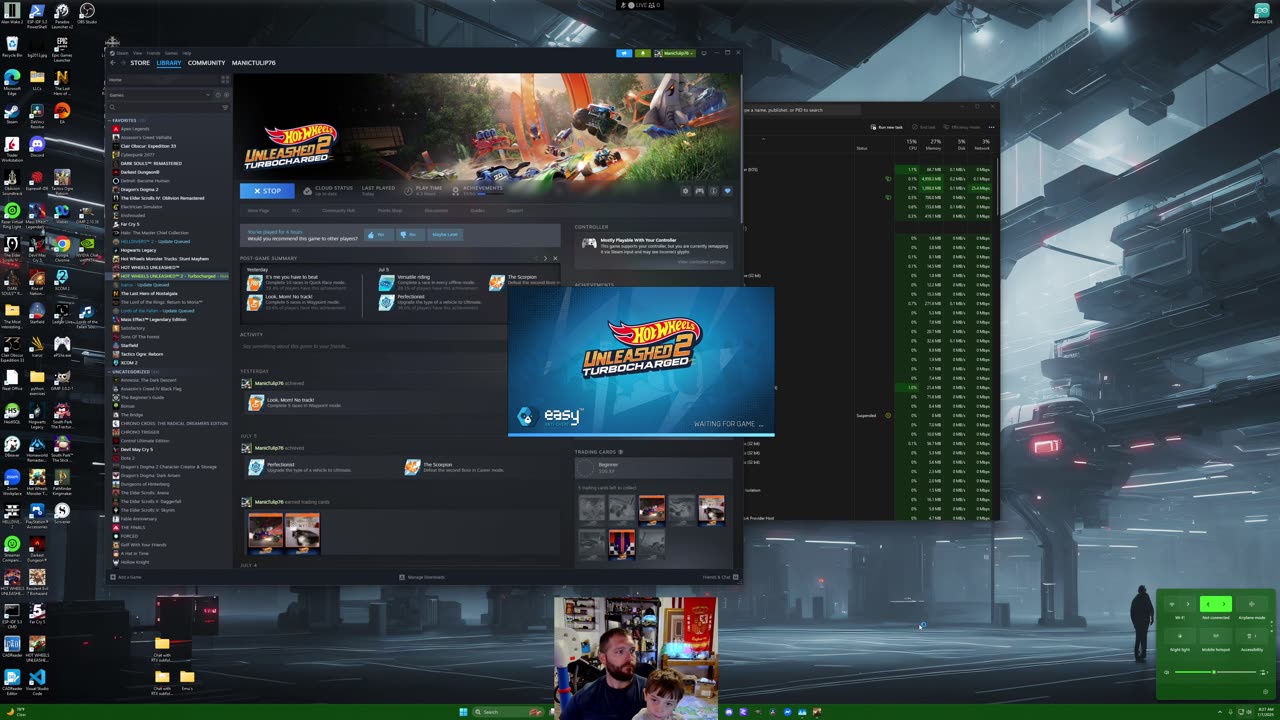This screenshot has width=1280, height=720.
Task: Toggle the favorite heart icon
Action: coord(727,191)
